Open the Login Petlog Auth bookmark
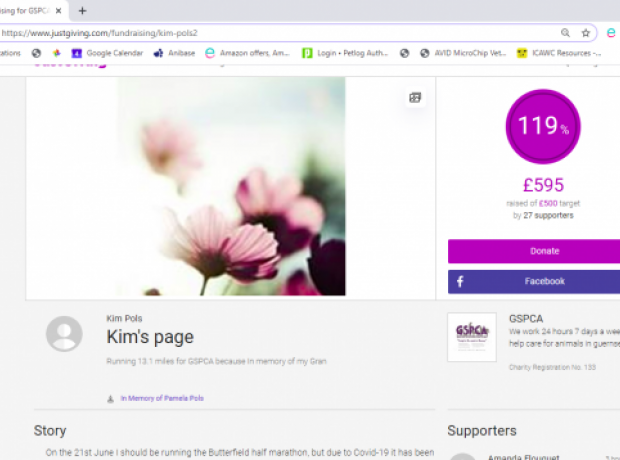Viewport: 620px width, 460px height. coord(345,53)
